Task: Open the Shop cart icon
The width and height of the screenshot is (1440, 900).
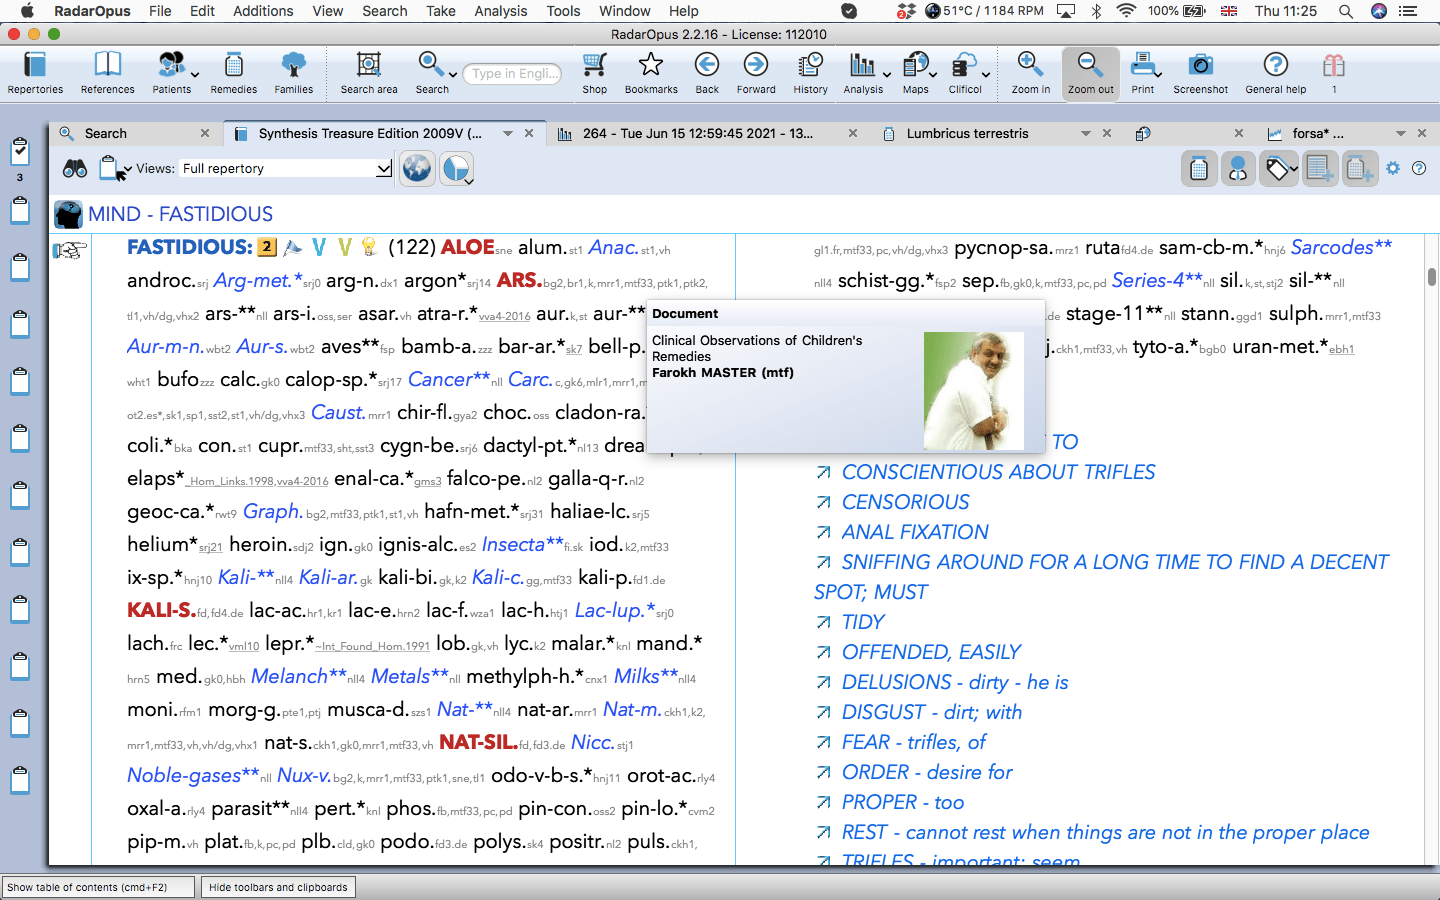Action: click(594, 73)
